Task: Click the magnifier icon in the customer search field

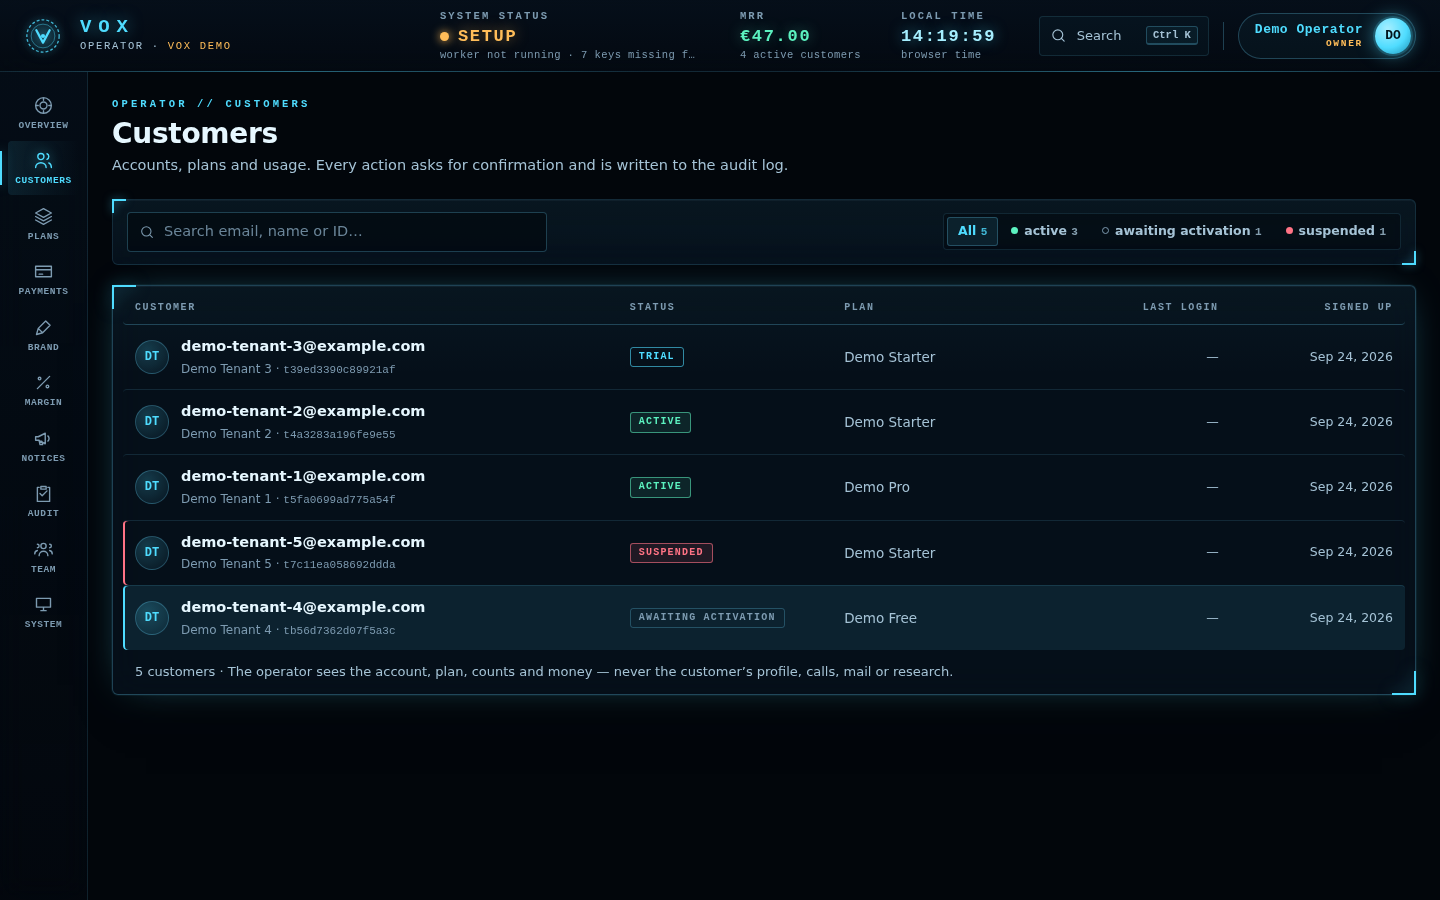Action: tap(147, 232)
